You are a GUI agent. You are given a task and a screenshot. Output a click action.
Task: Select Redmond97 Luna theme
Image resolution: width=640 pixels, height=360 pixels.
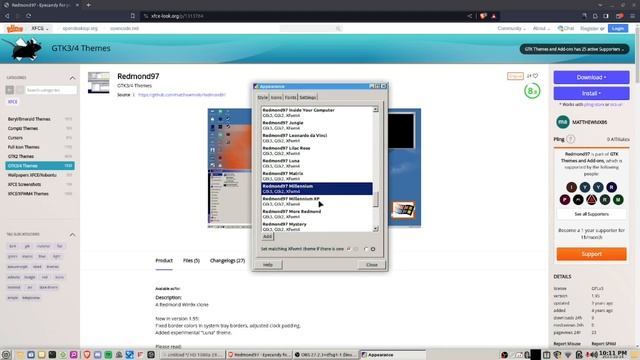(x=317, y=163)
